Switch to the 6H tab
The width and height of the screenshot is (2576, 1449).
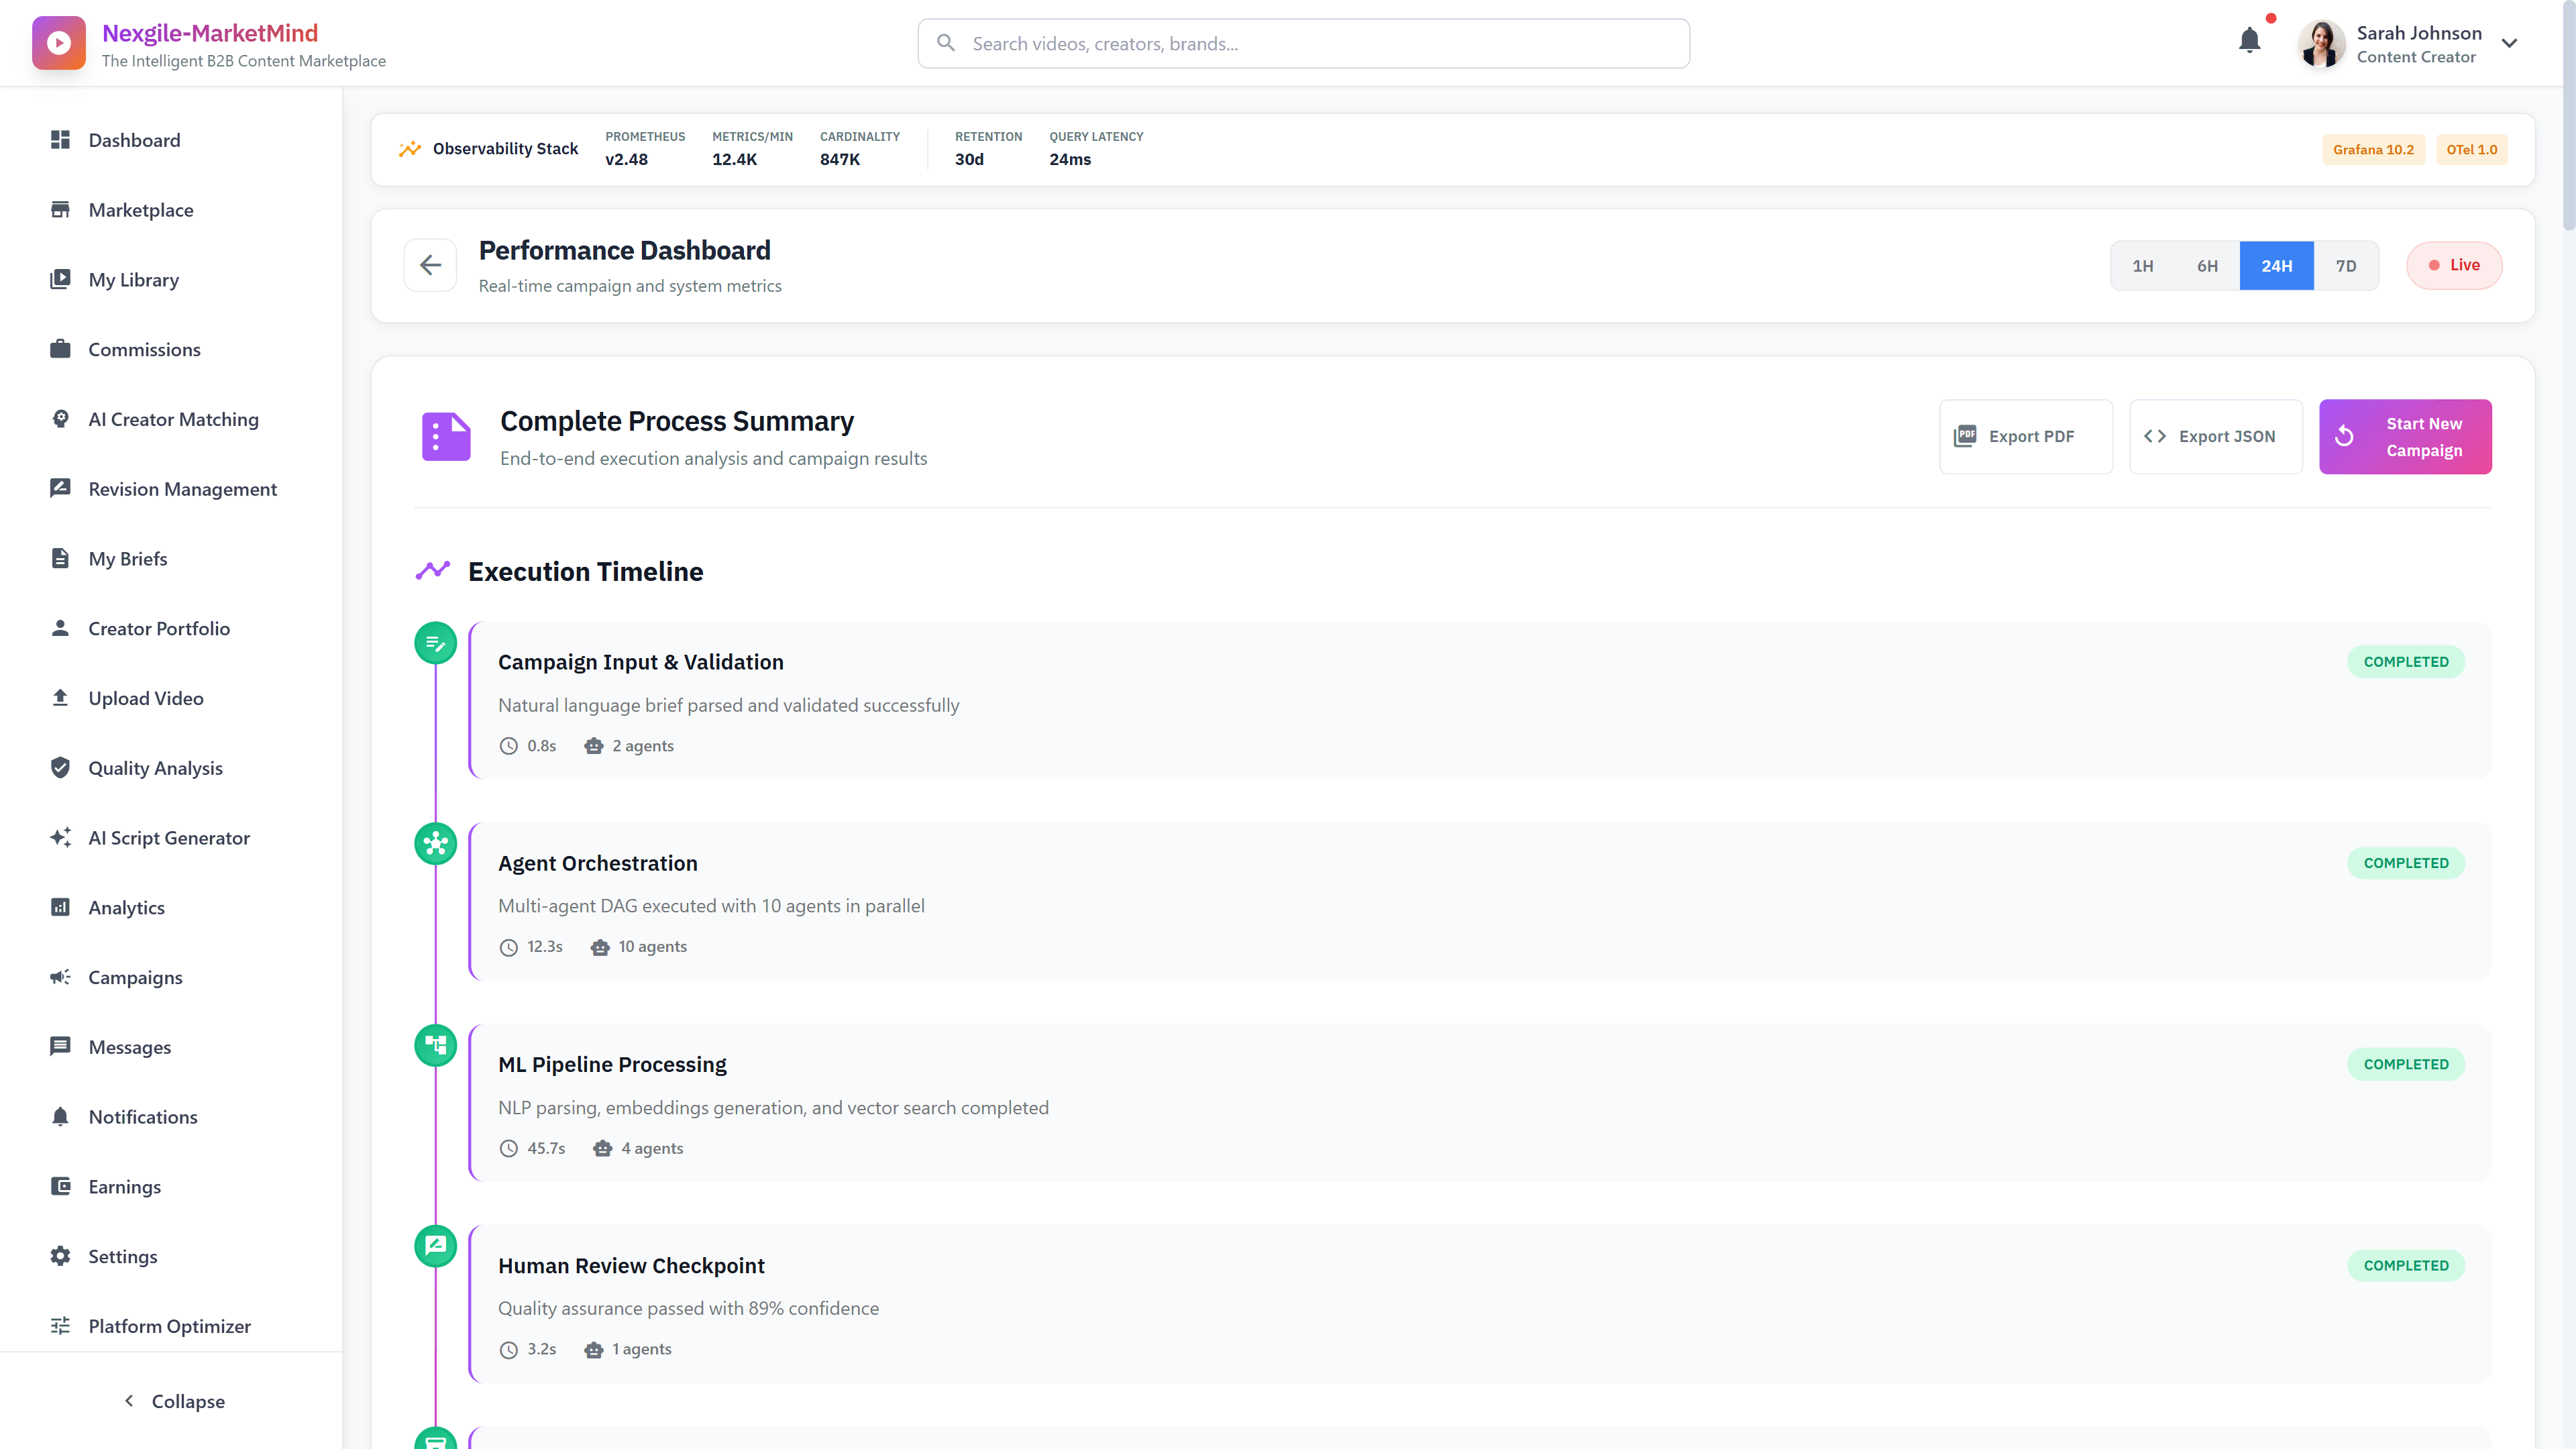tap(2207, 265)
